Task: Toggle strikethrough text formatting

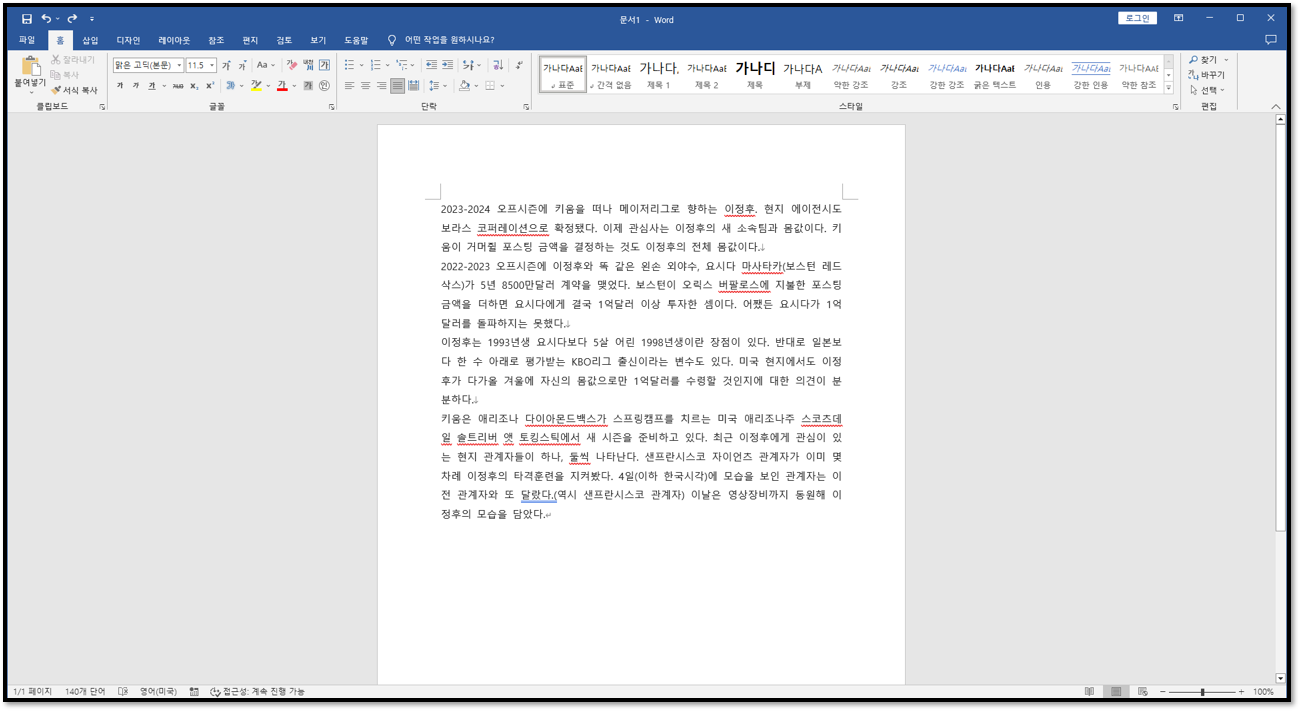Action: 178,86
